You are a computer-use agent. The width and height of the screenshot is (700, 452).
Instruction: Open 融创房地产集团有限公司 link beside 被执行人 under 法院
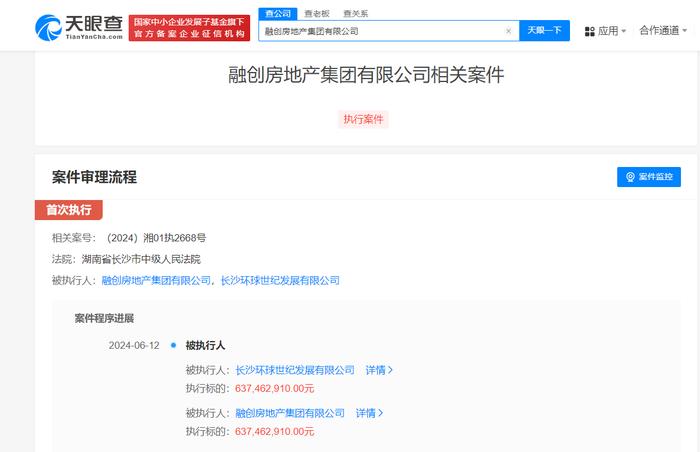point(156,280)
